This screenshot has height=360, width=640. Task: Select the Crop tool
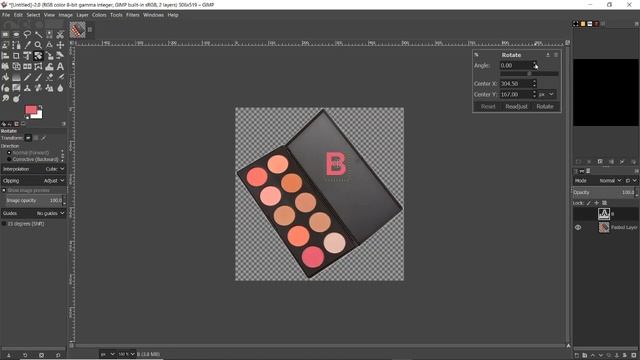pos(16,56)
